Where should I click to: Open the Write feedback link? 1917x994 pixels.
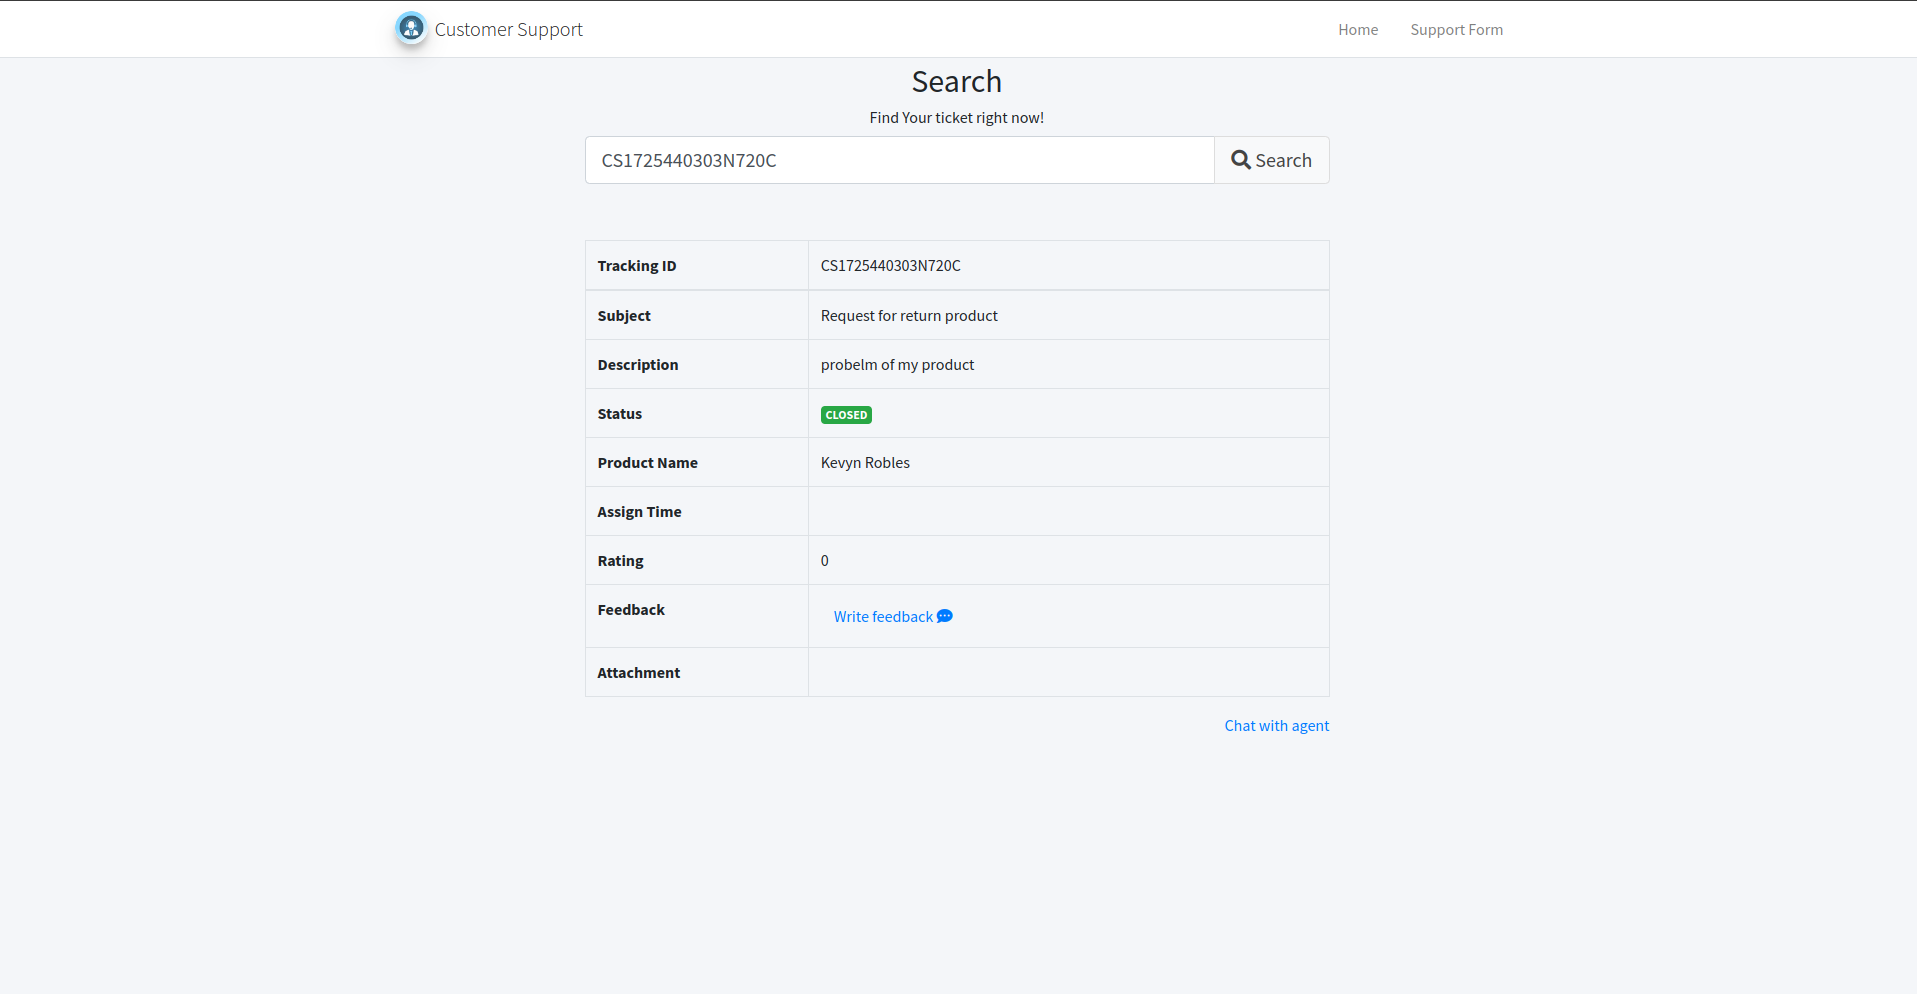[883, 617]
